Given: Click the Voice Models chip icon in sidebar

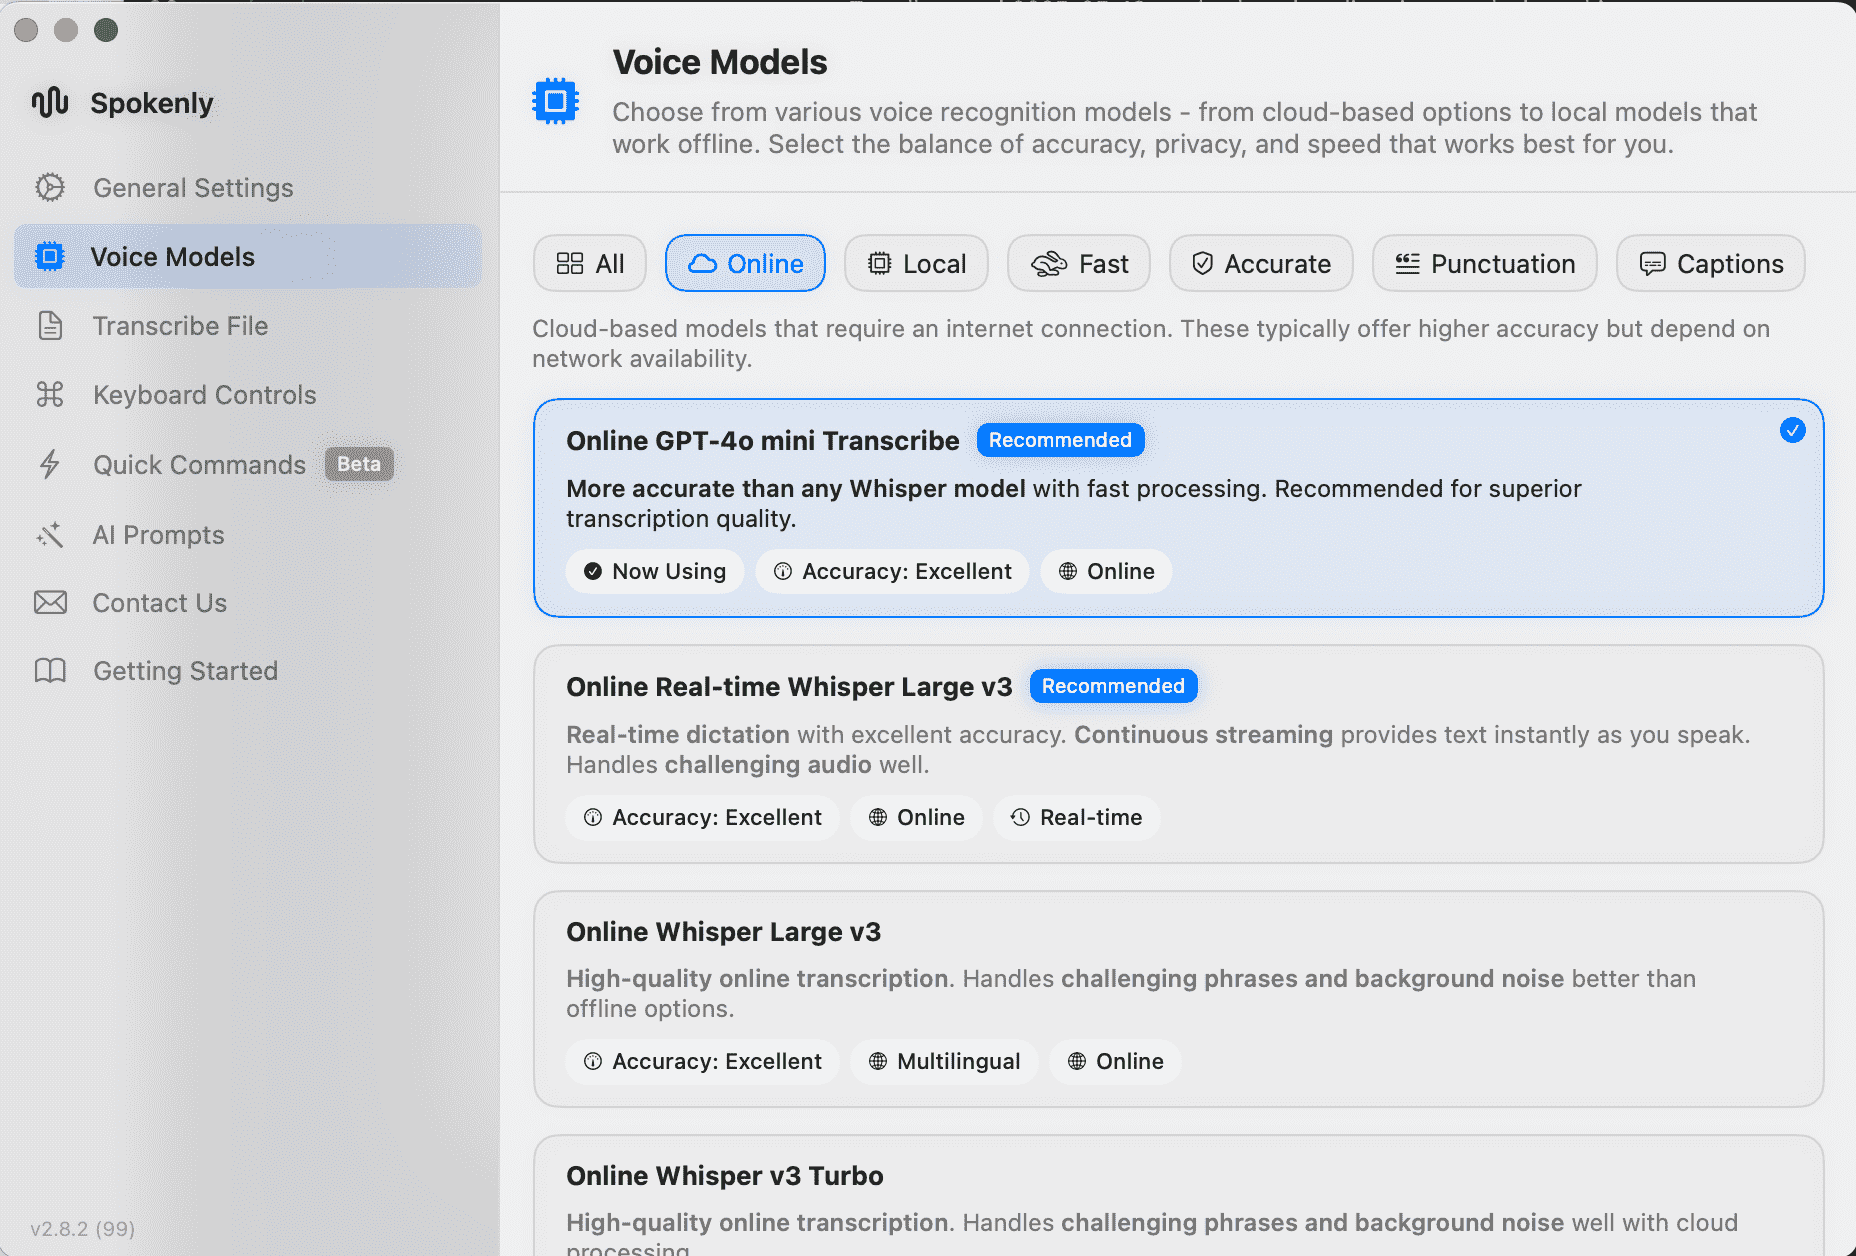Looking at the screenshot, I should click(50, 257).
